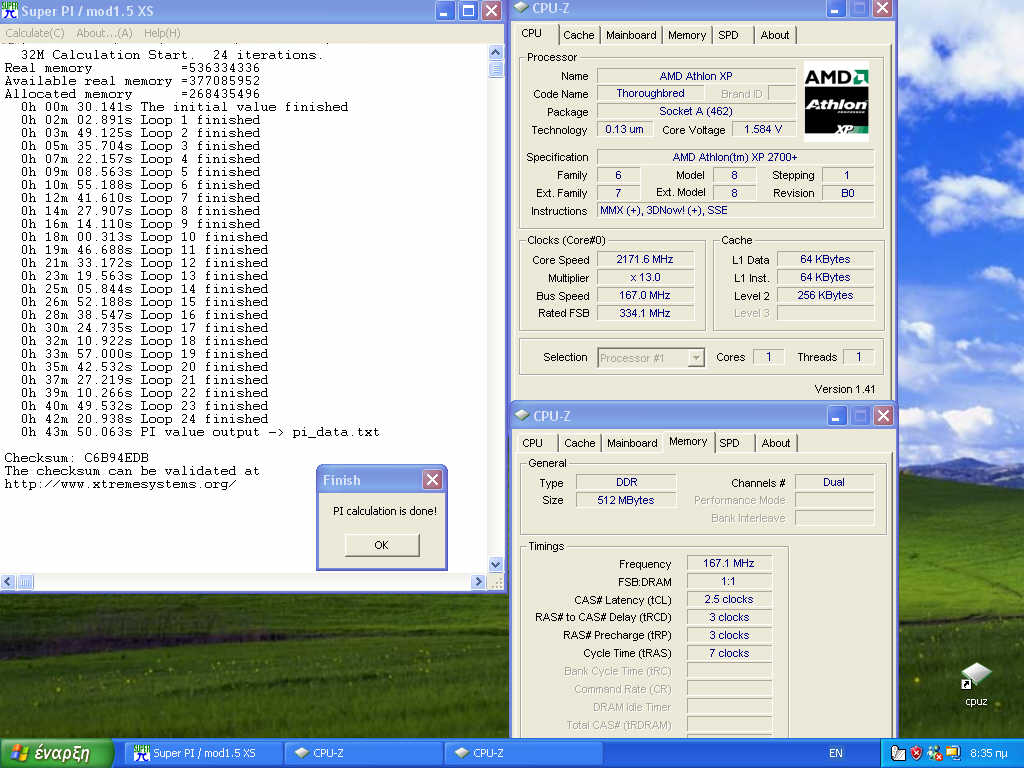Click the 8:35 clock in the tray
Viewport: 1024px width, 768px height.
point(988,753)
